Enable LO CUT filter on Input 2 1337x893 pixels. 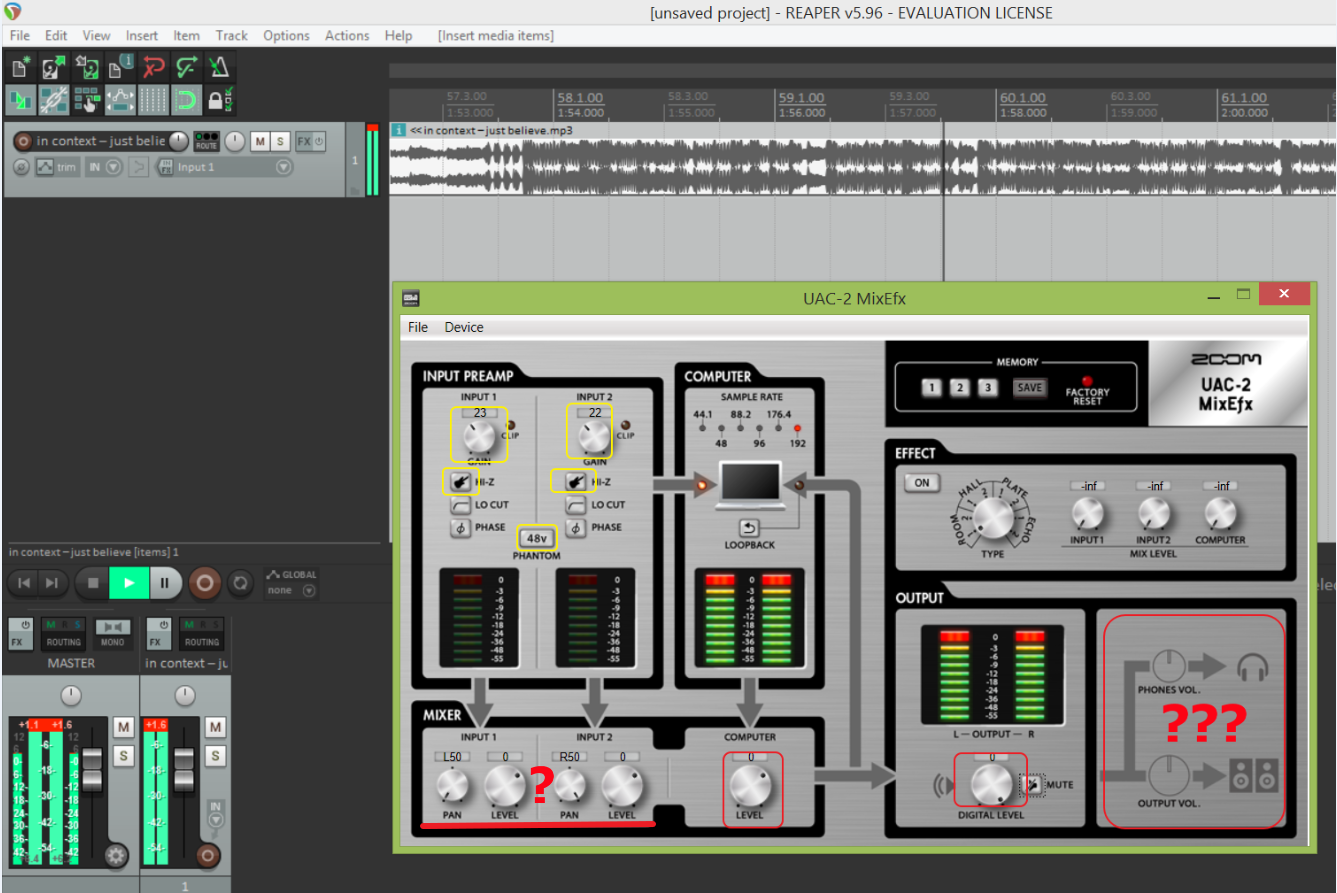(x=576, y=505)
